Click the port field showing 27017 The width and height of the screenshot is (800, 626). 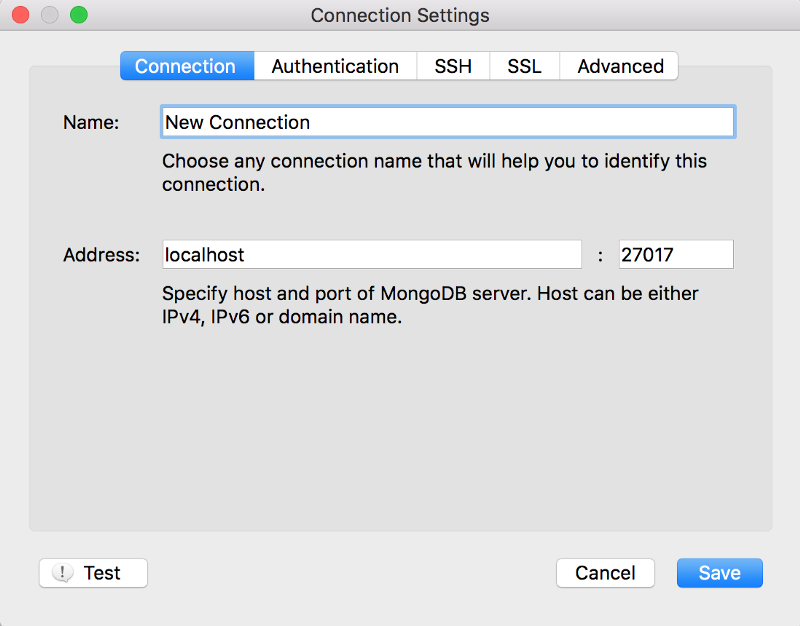[x=676, y=254]
